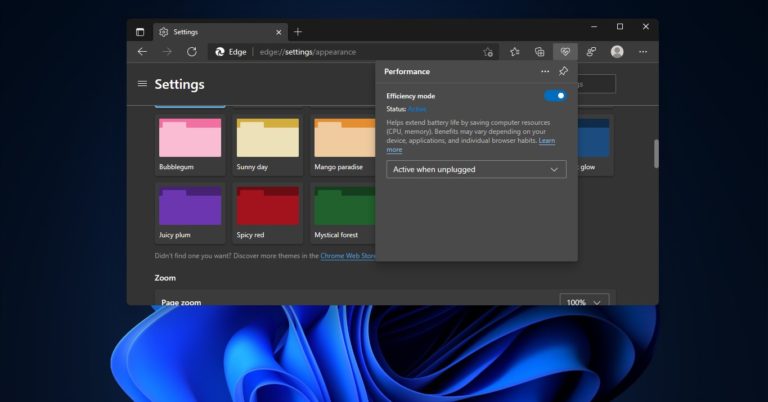This screenshot has height=402, width=768.
Task: Open the Favorites star toolbar icon
Action: click(515, 52)
